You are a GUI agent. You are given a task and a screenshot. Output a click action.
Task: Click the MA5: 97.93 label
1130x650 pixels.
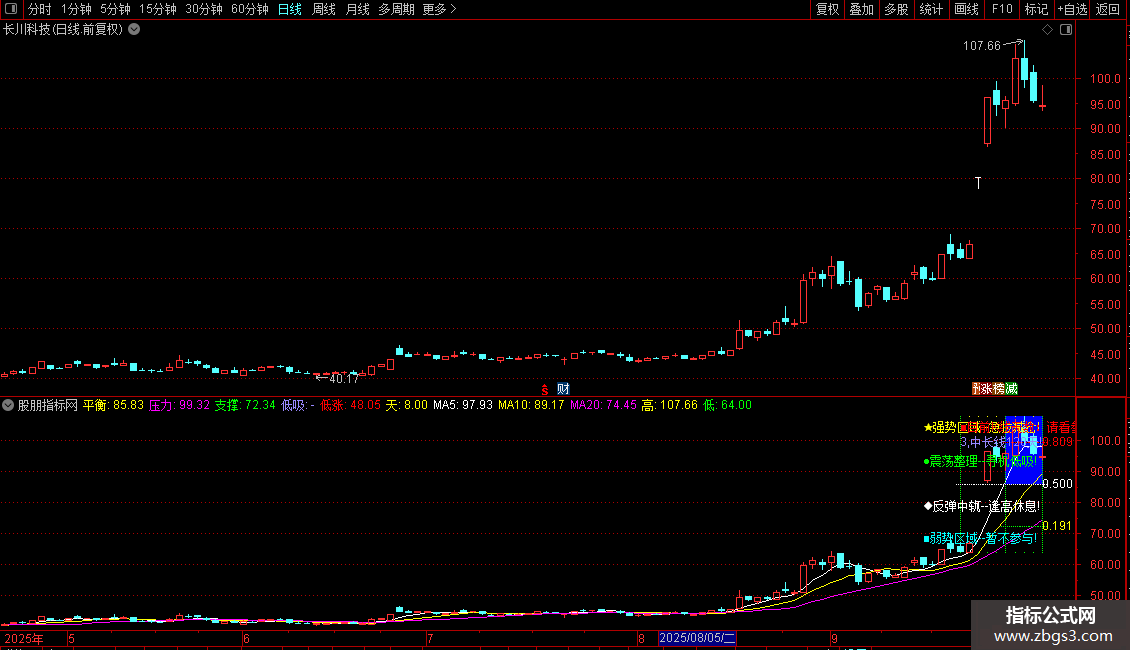pyautogui.click(x=463, y=405)
